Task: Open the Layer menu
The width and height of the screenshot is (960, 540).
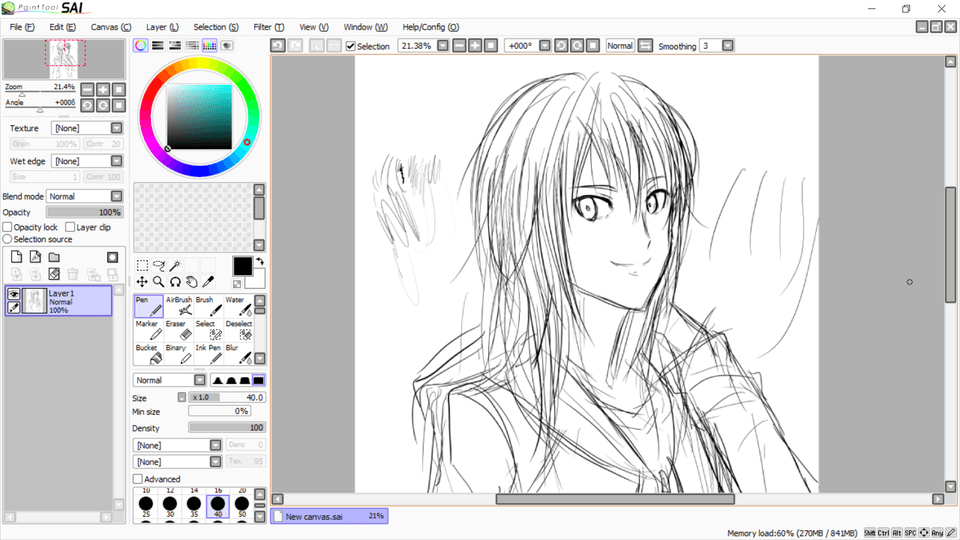Action: pos(162,27)
